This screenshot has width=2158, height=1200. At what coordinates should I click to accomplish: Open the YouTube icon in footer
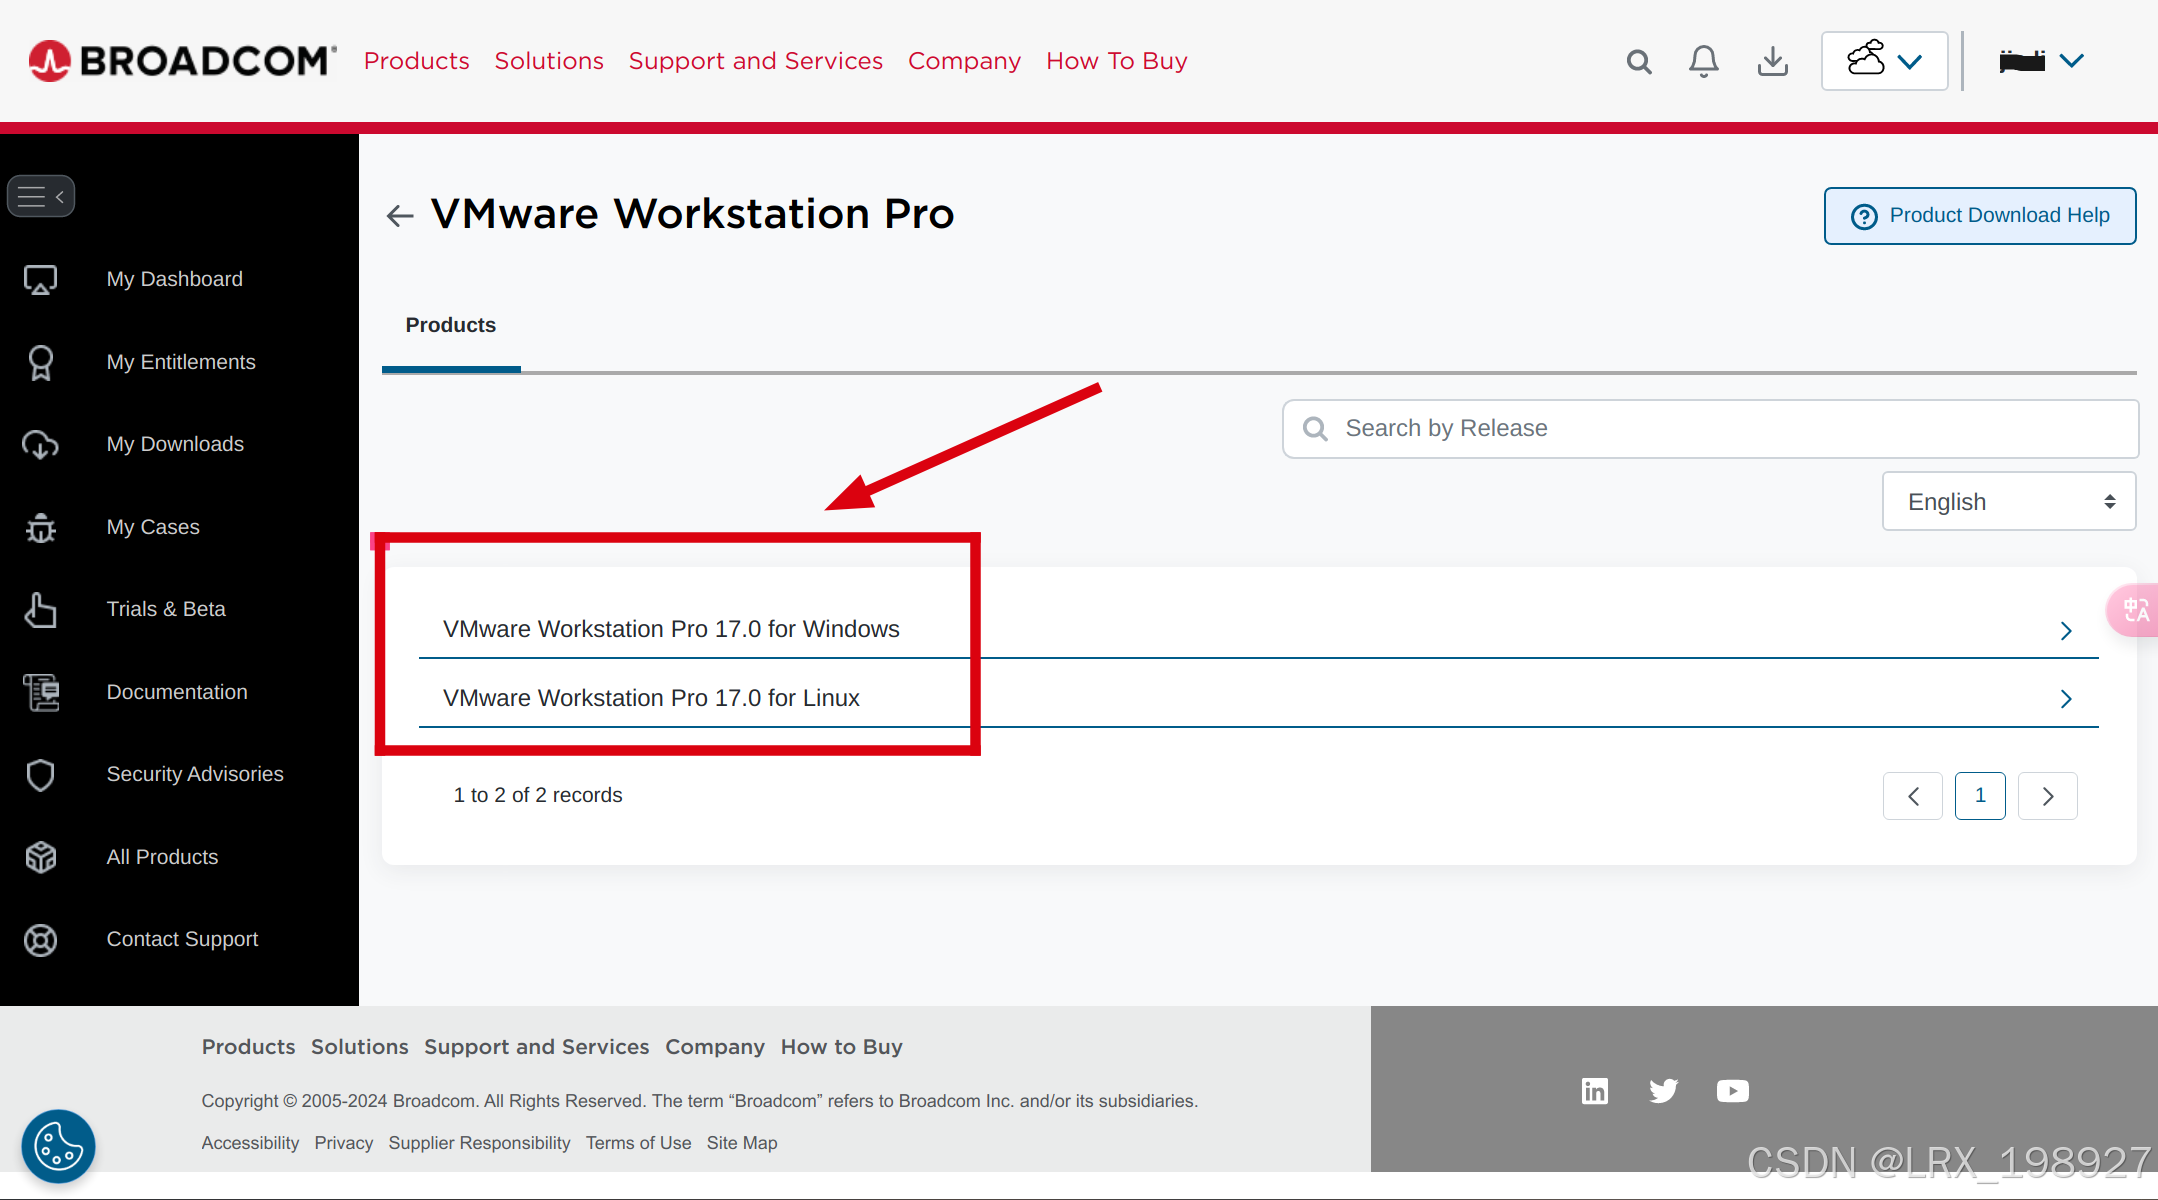(x=1732, y=1091)
